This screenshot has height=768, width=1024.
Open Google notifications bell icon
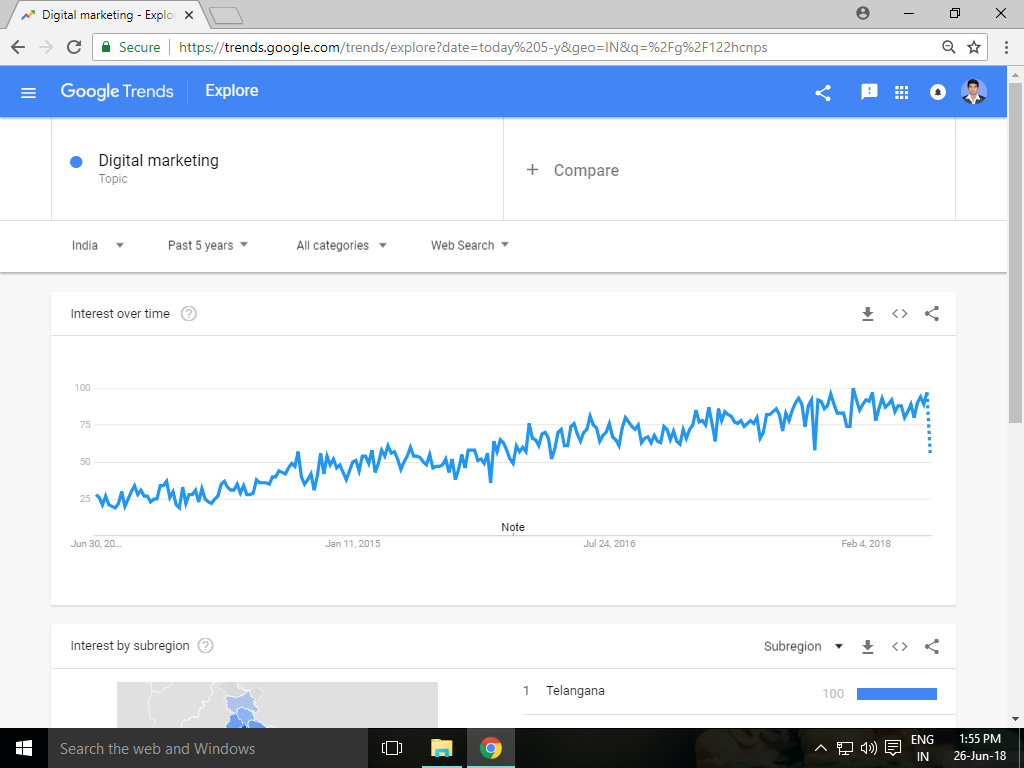coord(938,93)
